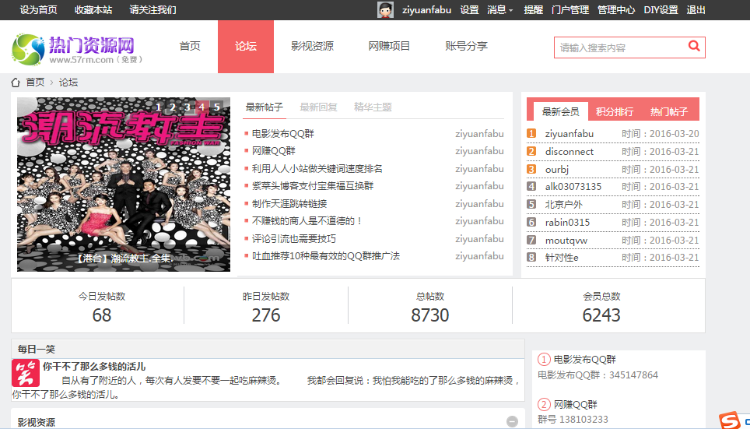Select slide number 1 on banner
The width and height of the screenshot is (750, 429).
[158, 107]
